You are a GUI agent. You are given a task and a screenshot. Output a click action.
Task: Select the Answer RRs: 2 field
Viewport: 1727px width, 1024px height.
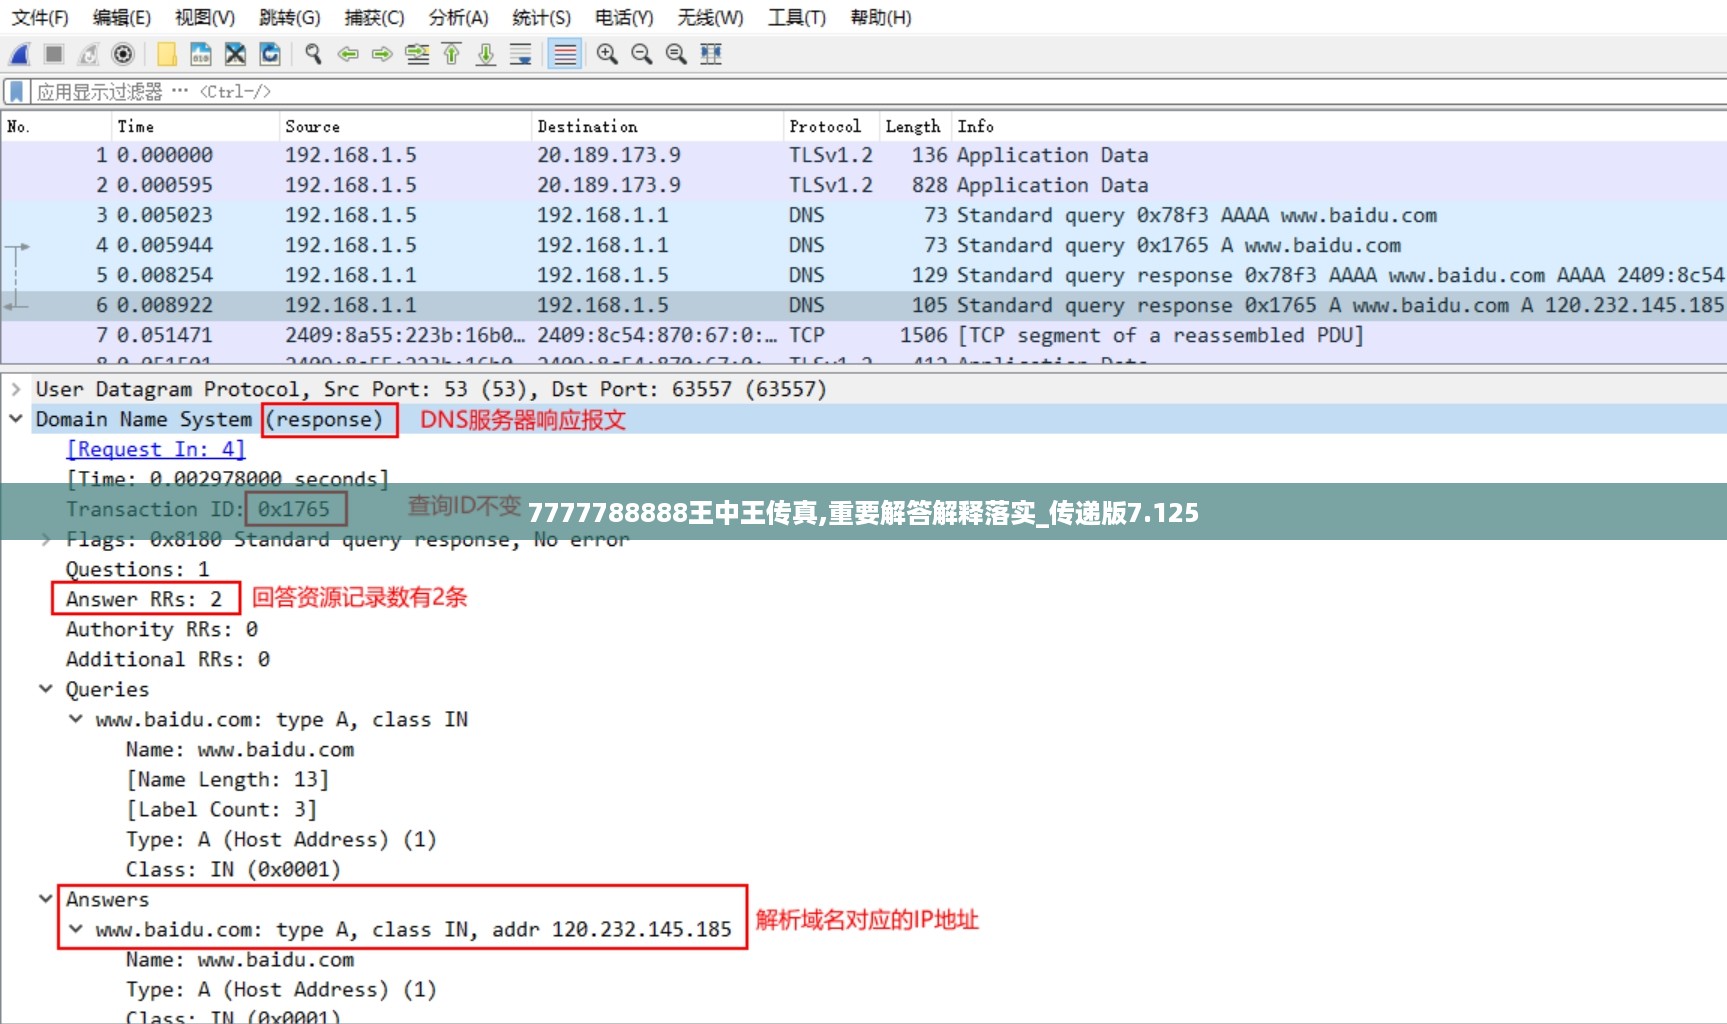tap(144, 599)
